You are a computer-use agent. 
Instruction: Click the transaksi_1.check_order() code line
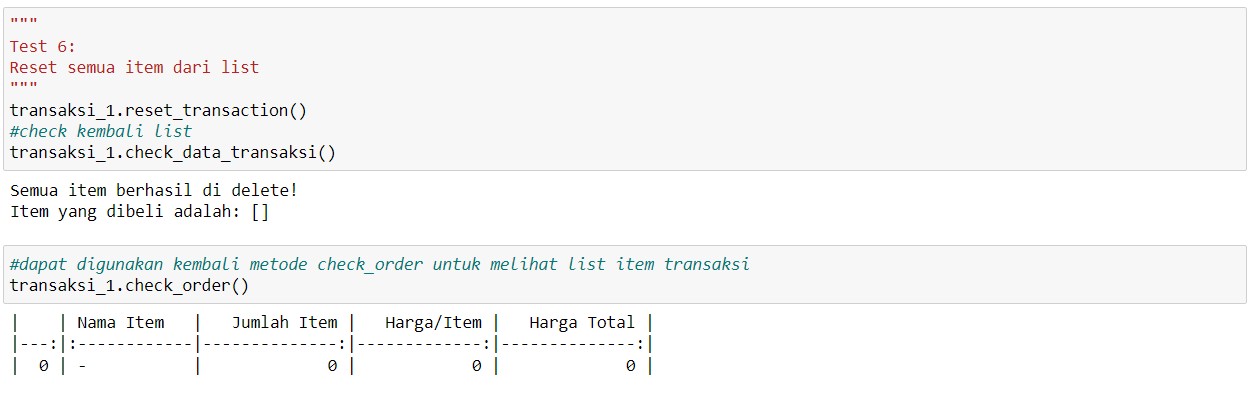130,285
